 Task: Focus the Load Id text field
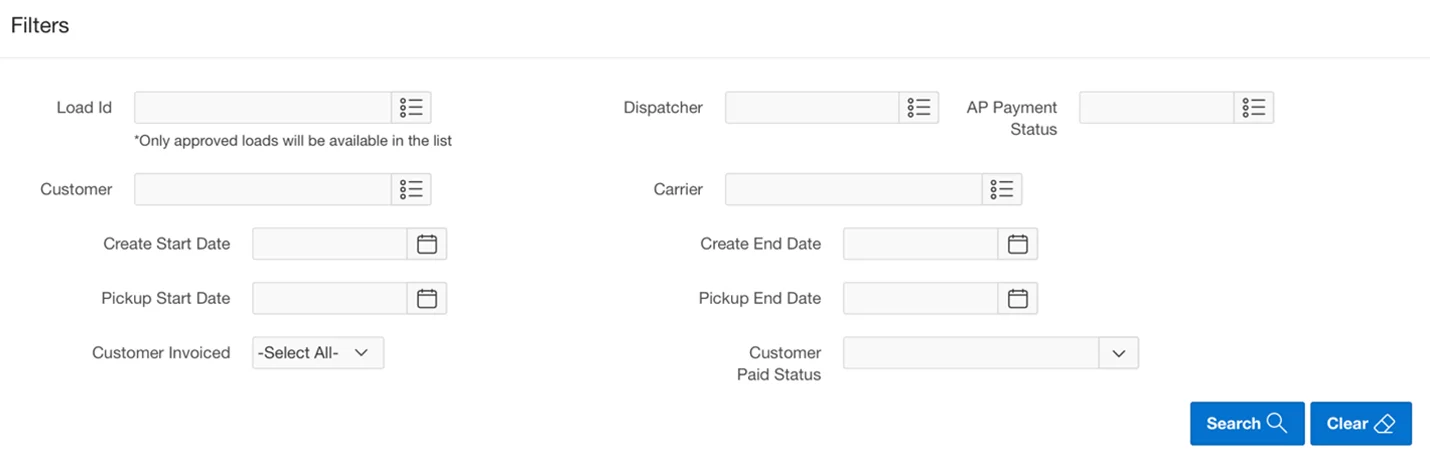click(262, 108)
